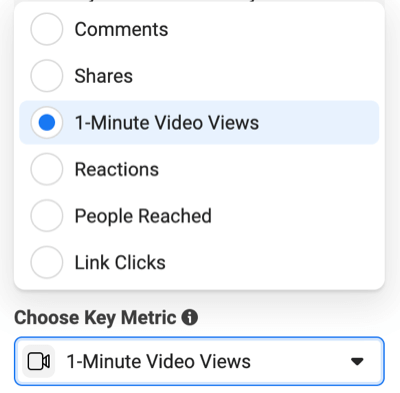Click blank space inside the Key Metric combo box
This screenshot has height=393, width=400.
(x=300, y=362)
